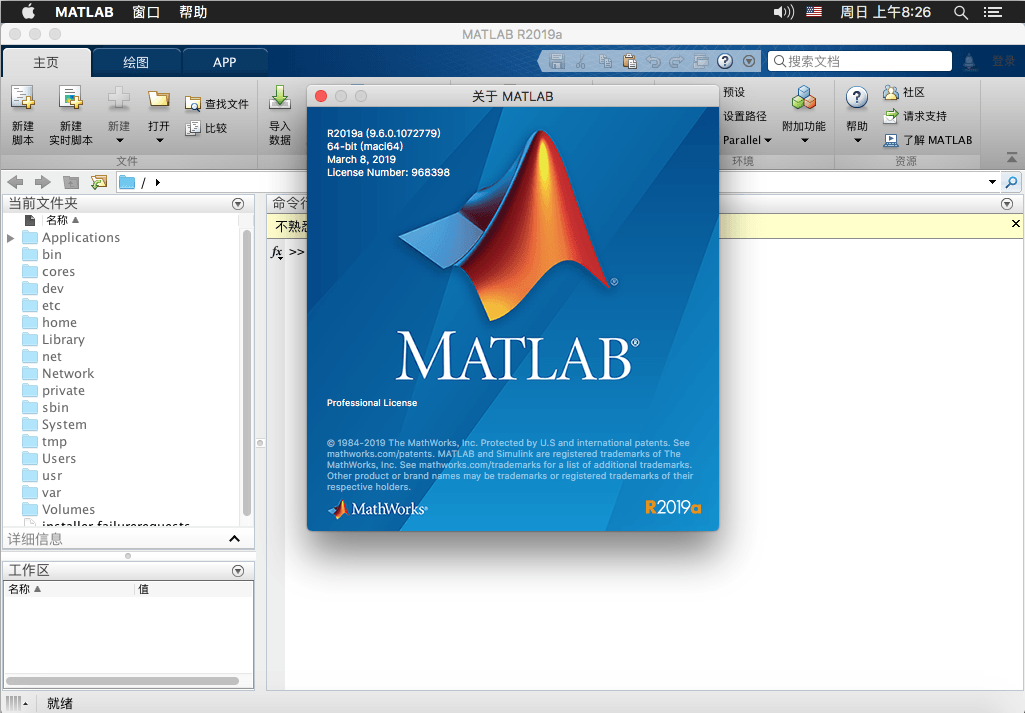Open Community (社区) link
Image resolution: width=1025 pixels, height=713 pixels.
(x=904, y=92)
